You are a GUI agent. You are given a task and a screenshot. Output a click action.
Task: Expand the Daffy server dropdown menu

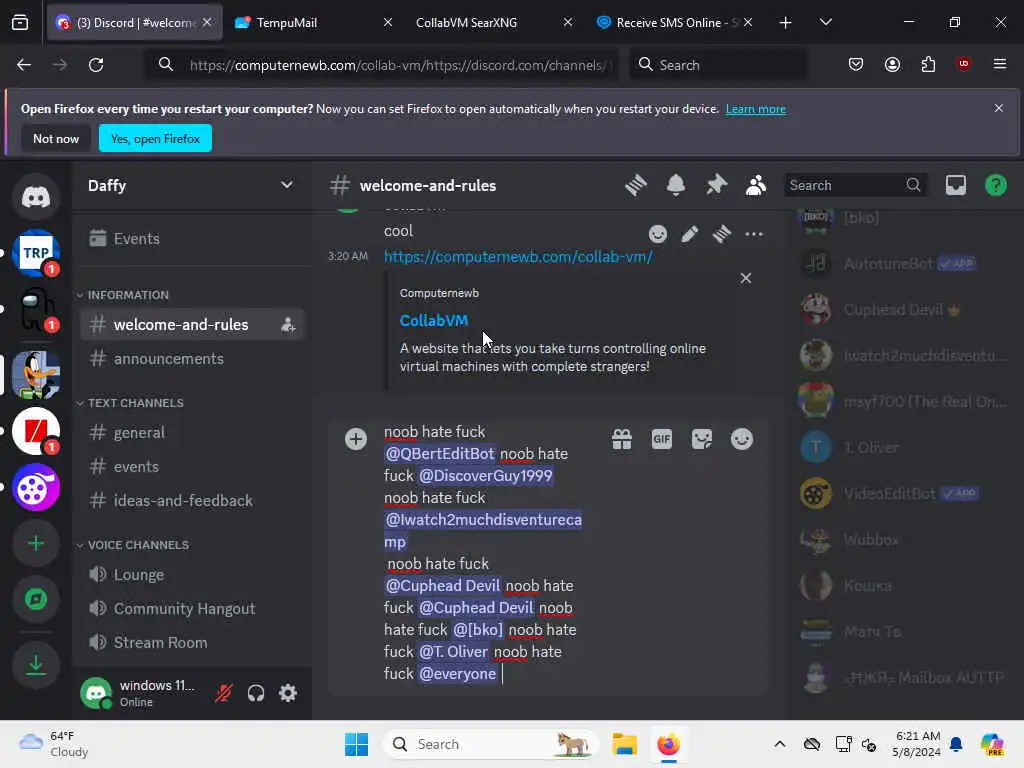286,185
